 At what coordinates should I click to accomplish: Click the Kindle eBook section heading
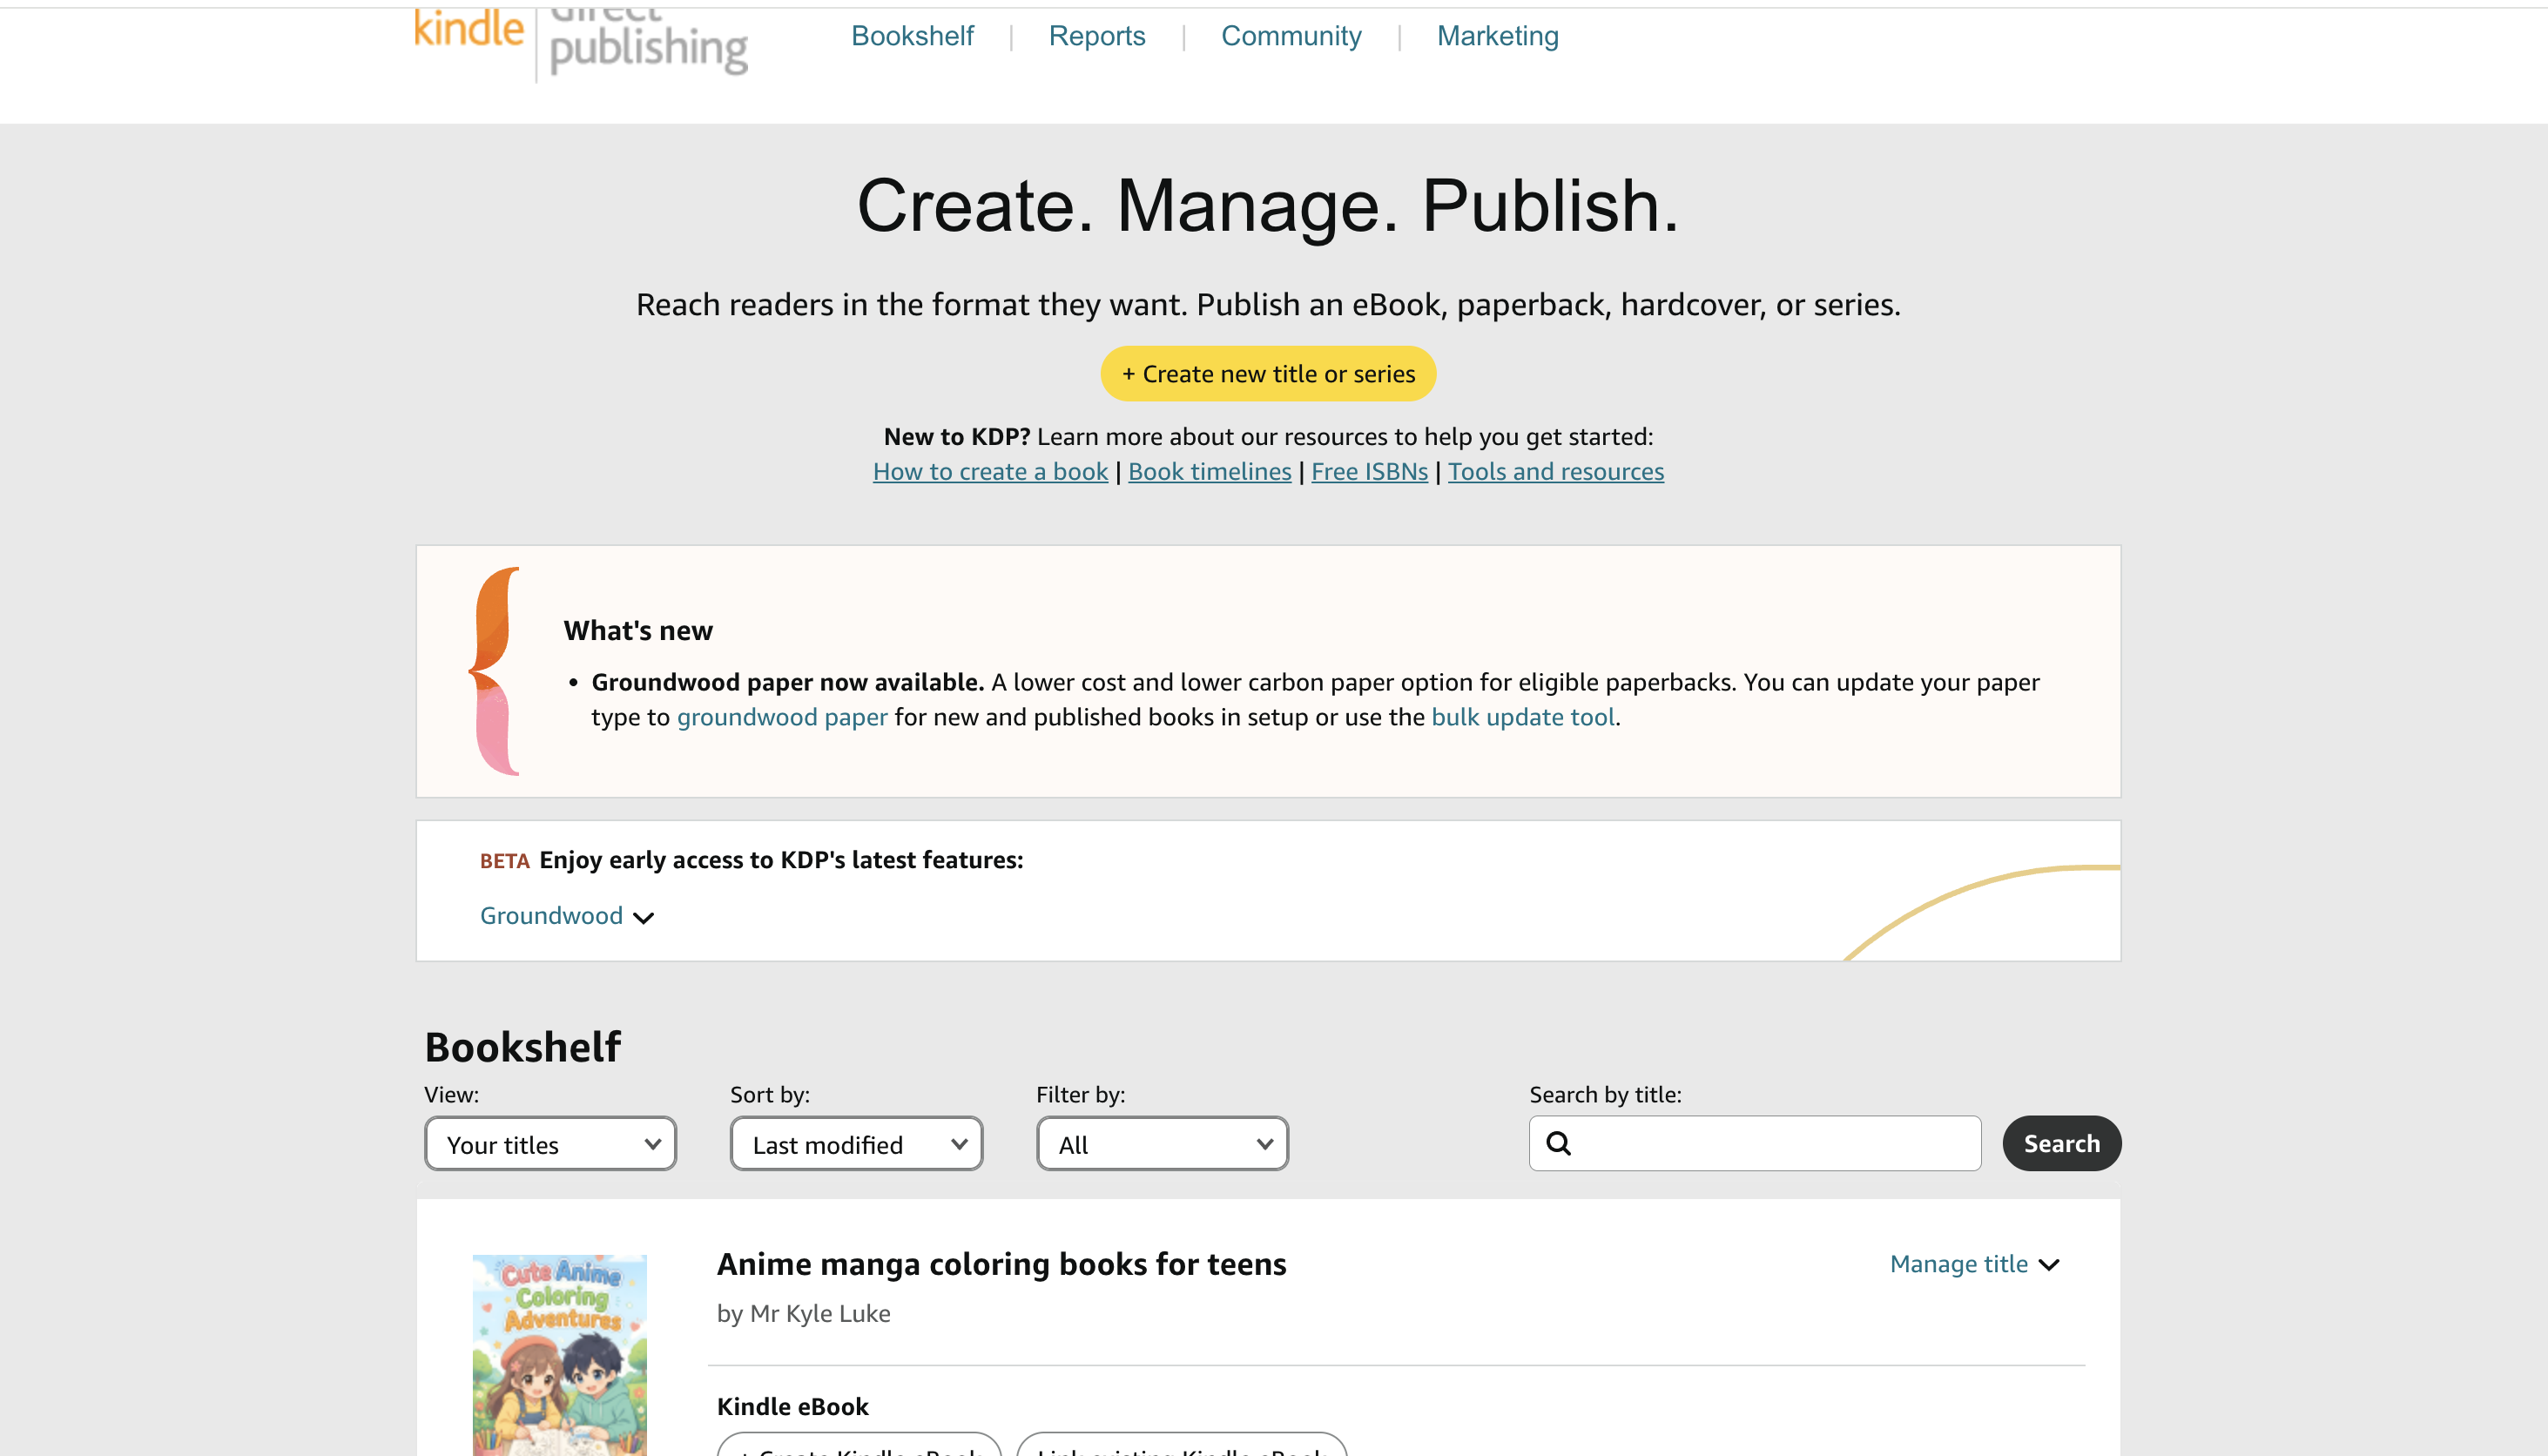point(792,1406)
